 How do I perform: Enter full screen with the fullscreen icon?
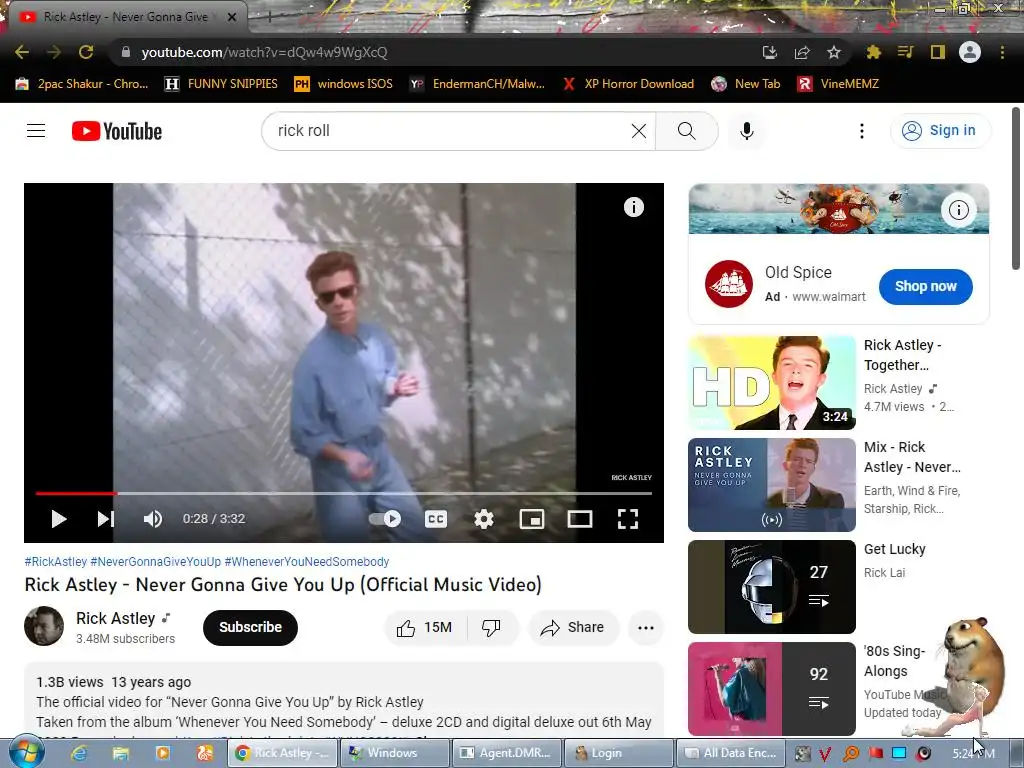[628, 519]
